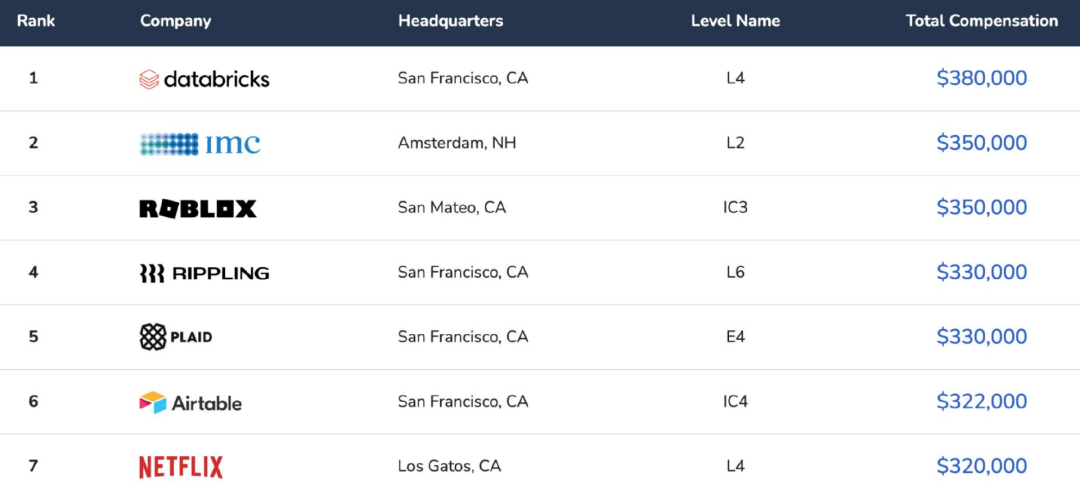This screenshot has width=1080, height=491.
Task: Click the Level Name column header
Action: click(x=735, y=21)
